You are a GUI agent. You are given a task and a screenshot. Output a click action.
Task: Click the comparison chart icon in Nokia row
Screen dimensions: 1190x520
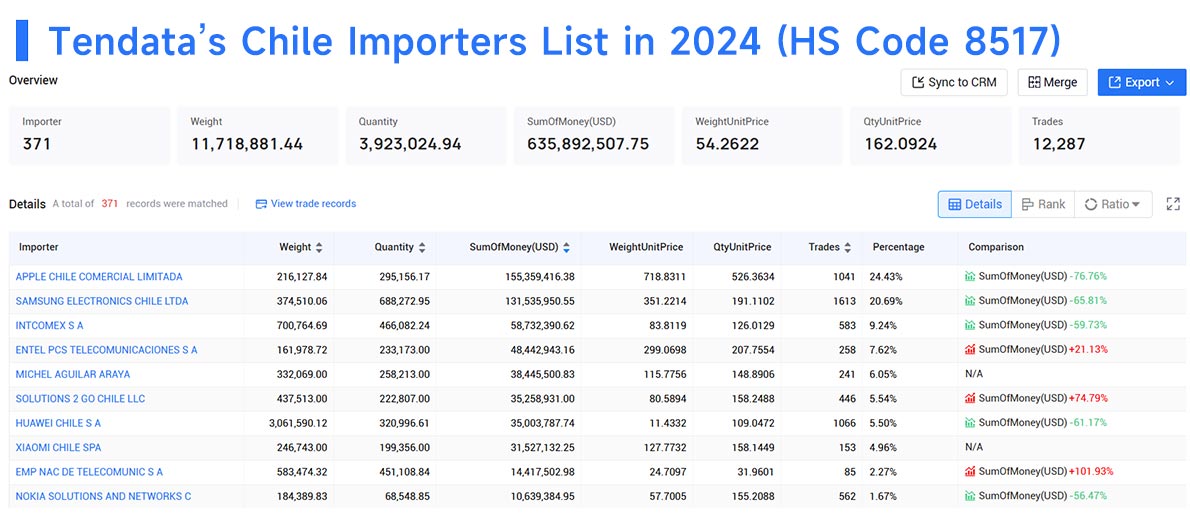[x=970, y=495]
